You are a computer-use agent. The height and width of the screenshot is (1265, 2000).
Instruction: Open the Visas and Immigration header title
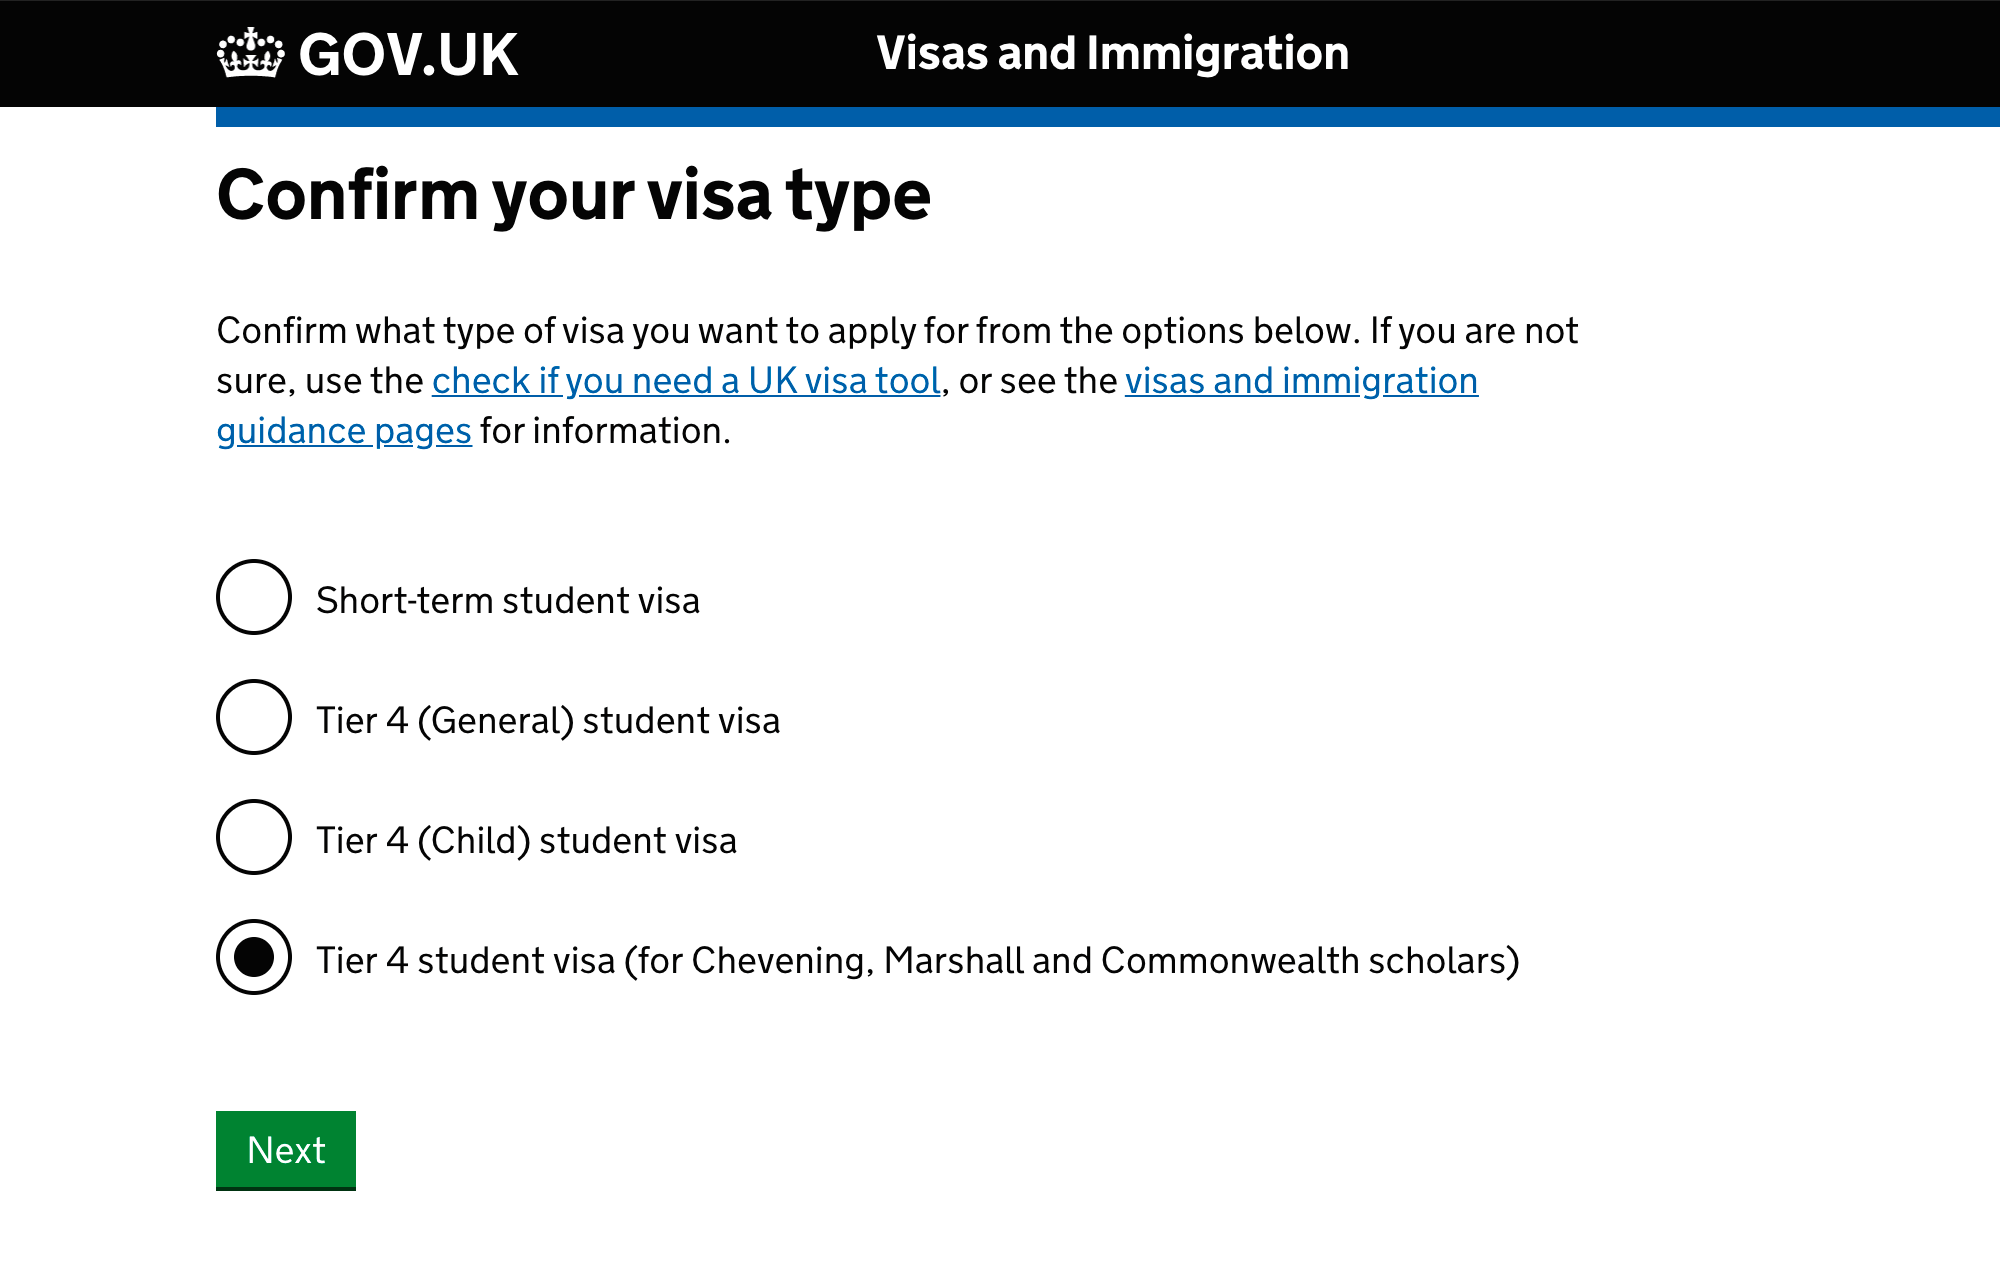point(1113,53)
